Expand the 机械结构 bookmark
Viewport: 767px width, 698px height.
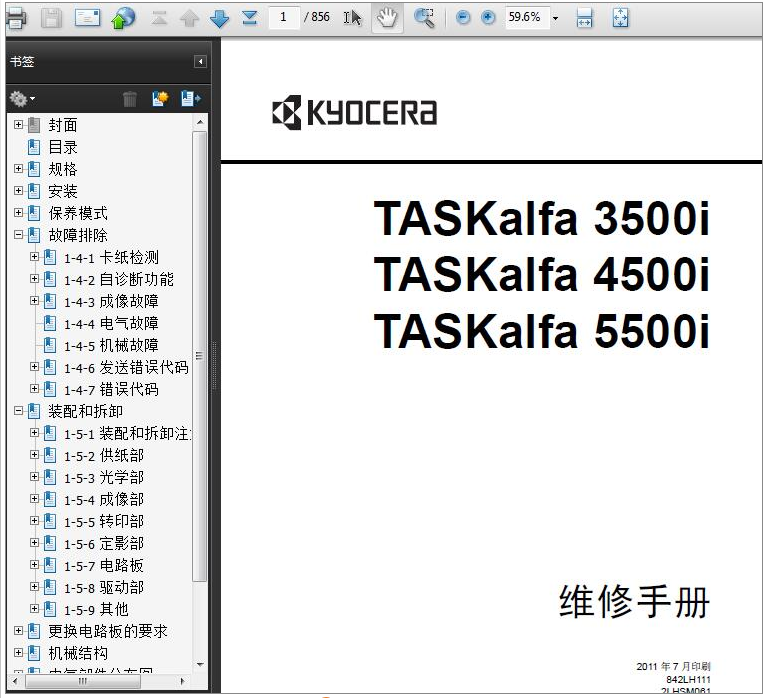pos(18,653)
